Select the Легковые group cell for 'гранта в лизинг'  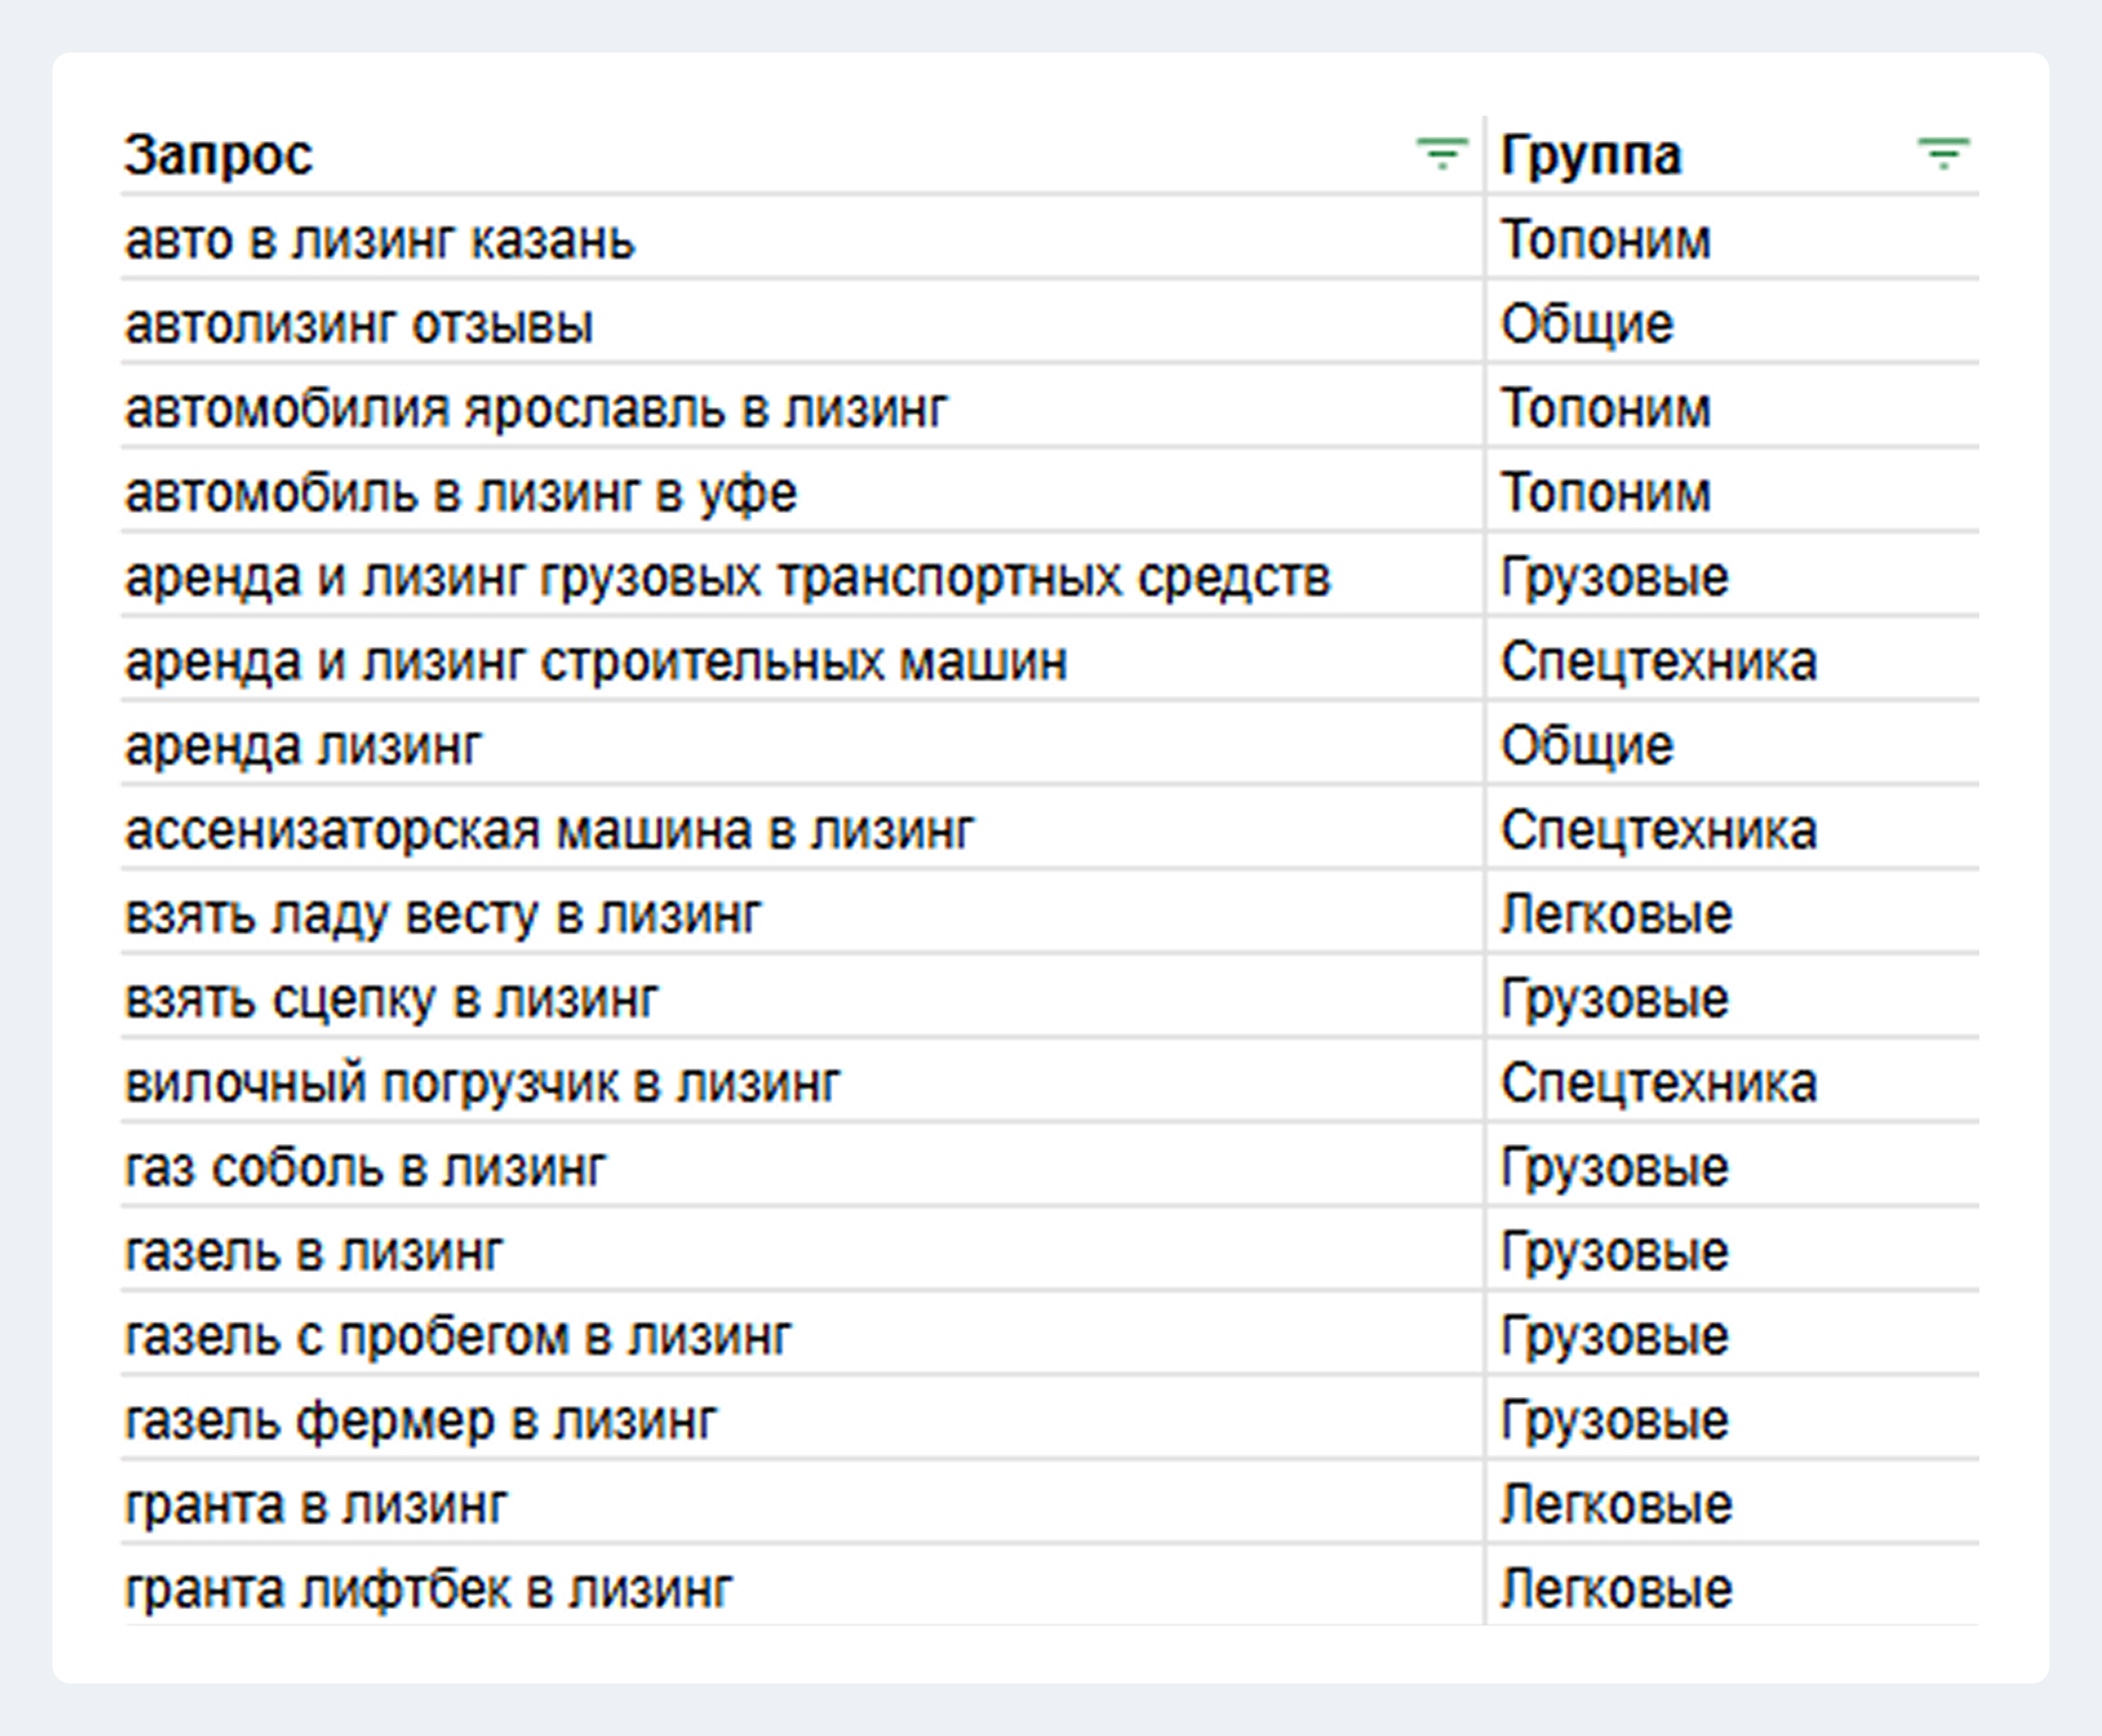[1616, 1505]
